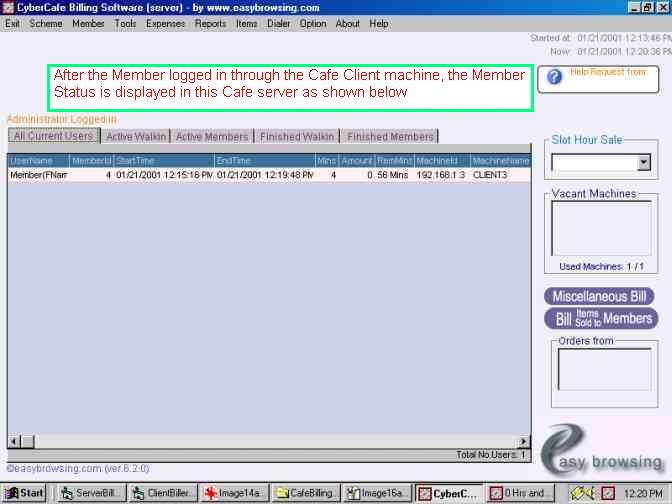Click the Start button
Screen dimensions: 672x504
(25, 493)
